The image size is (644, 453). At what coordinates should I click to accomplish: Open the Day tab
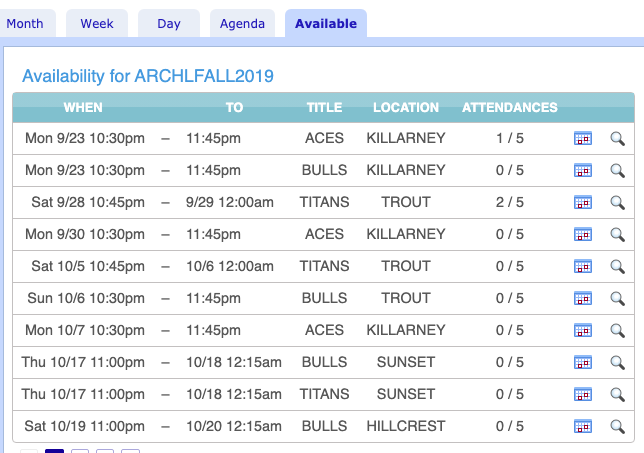(169, 24)
